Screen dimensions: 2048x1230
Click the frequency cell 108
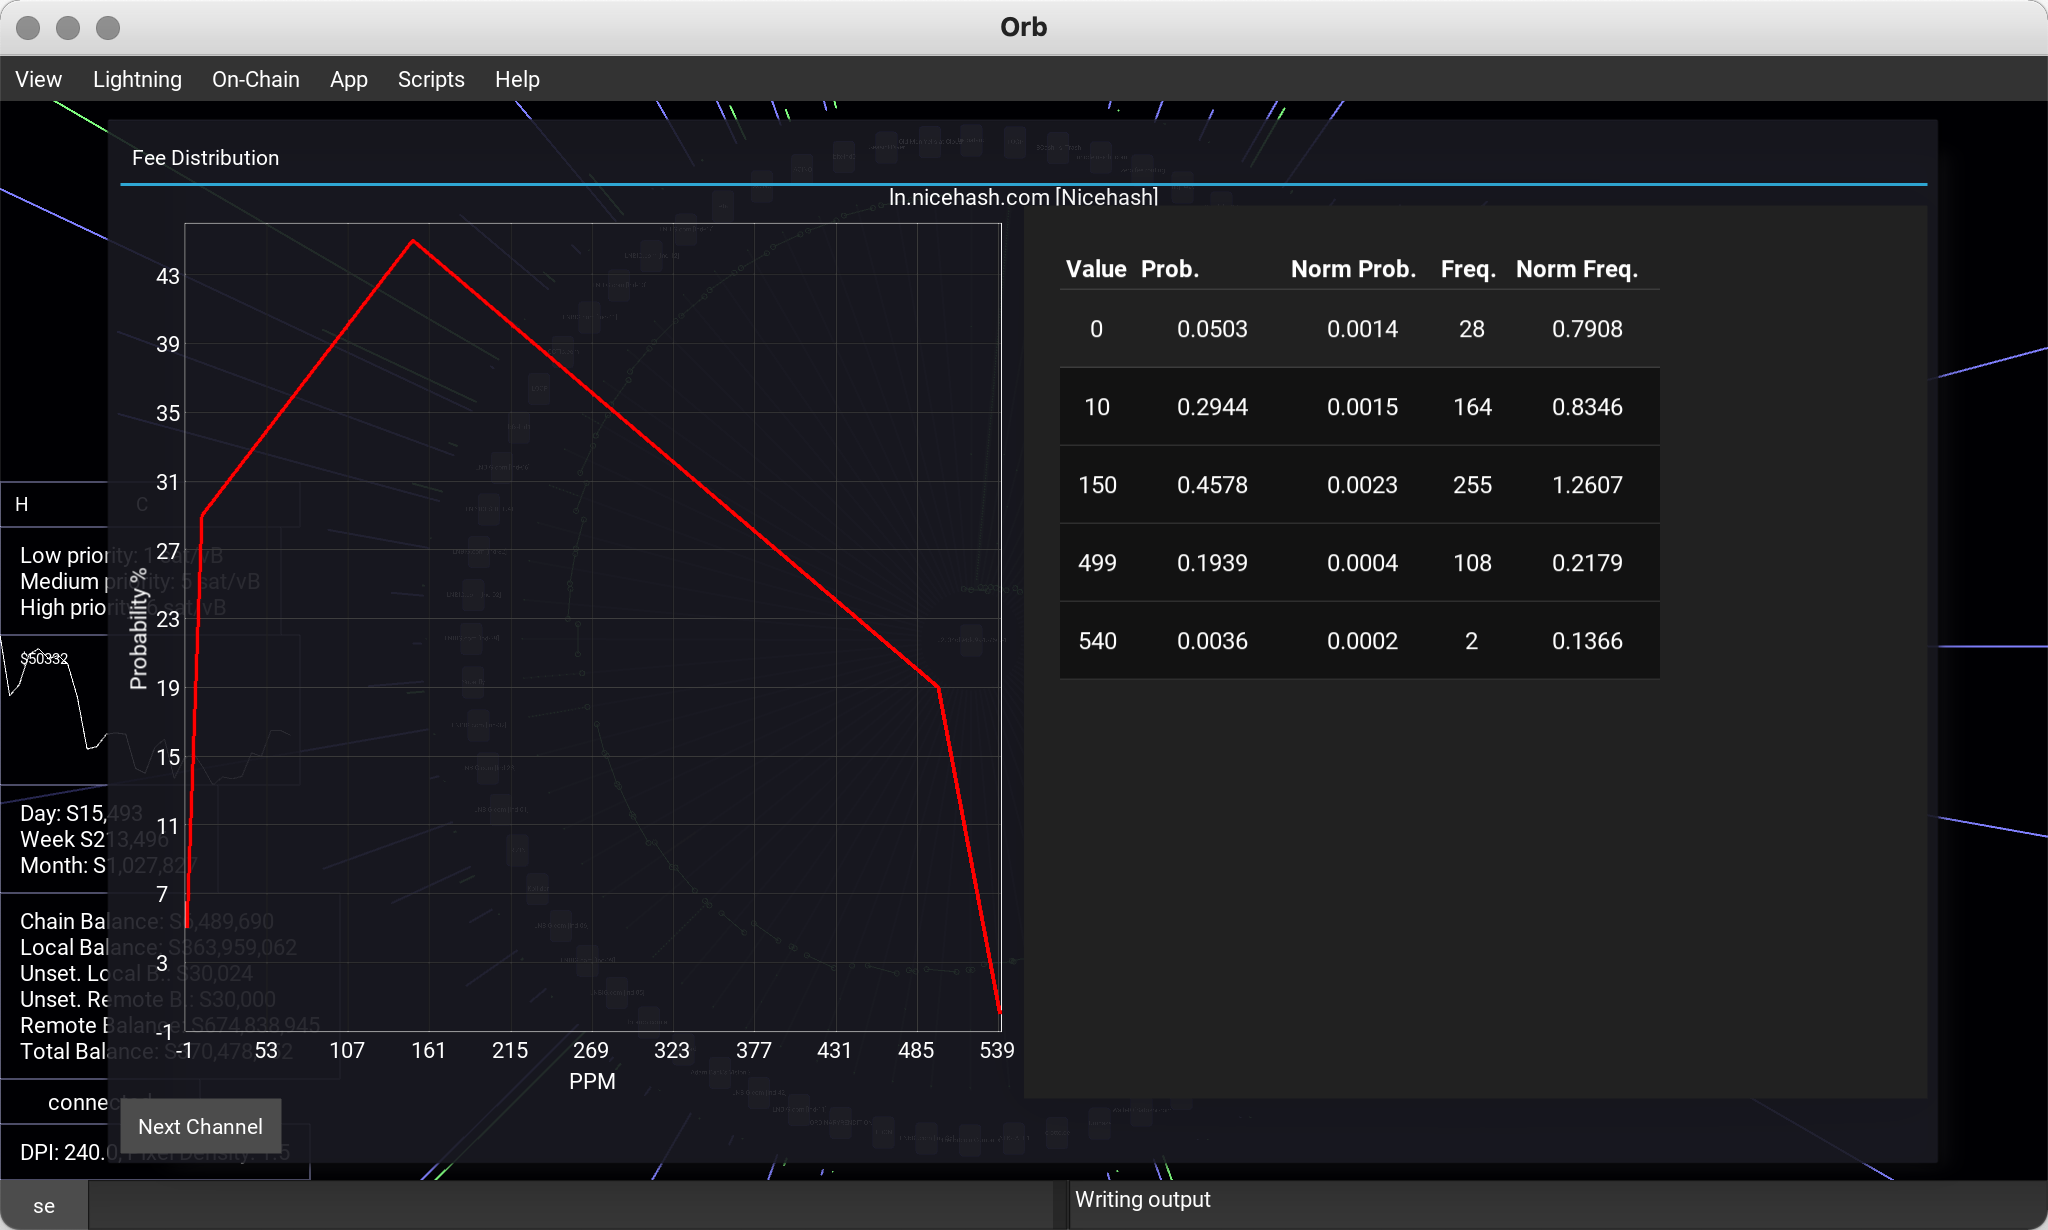coord(1472,563)
